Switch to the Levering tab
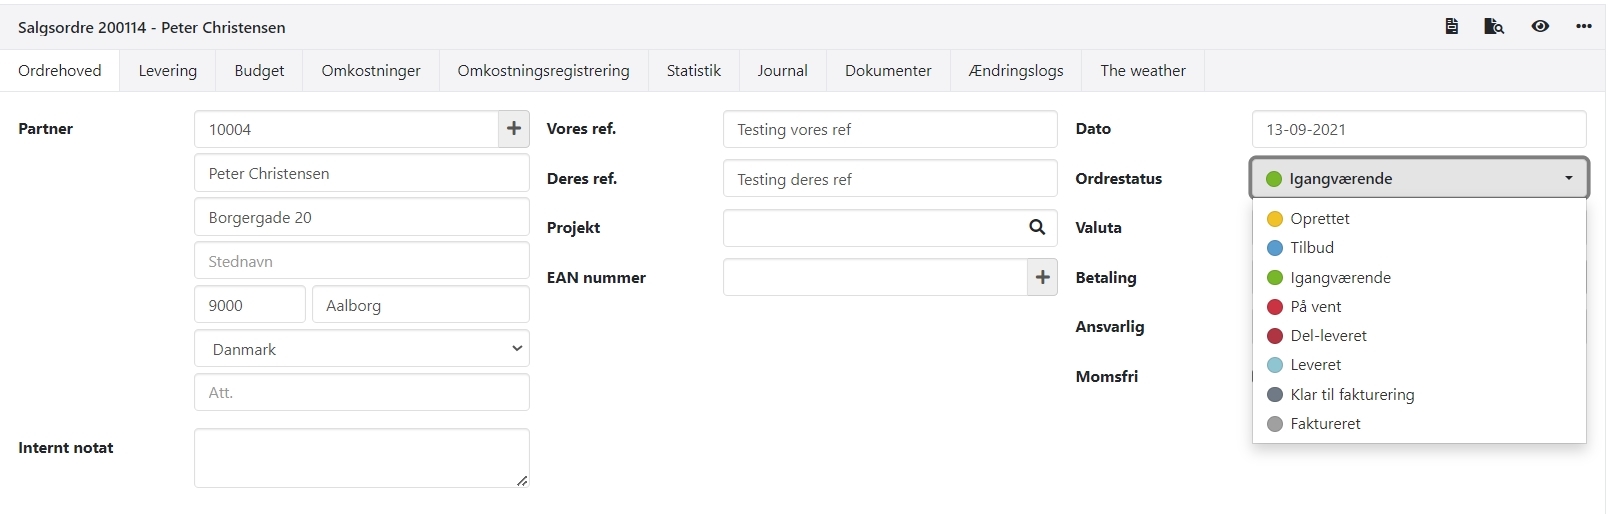This screenshot has height=514, width=1611. [x=167, y=71]
